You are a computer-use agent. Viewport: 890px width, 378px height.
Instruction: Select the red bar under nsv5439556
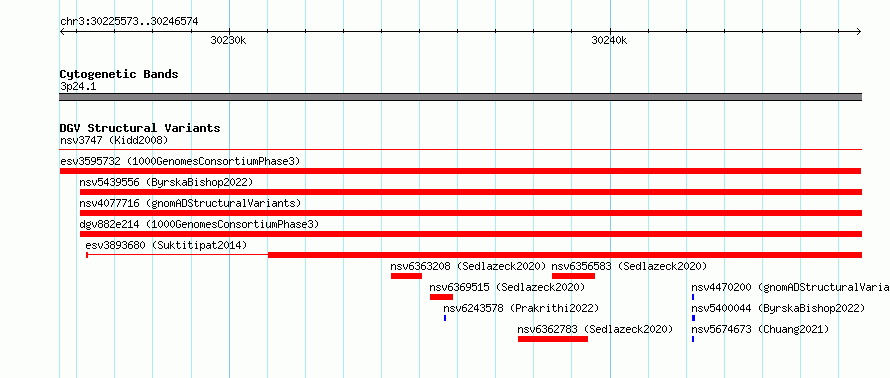(x=471, y=192)
